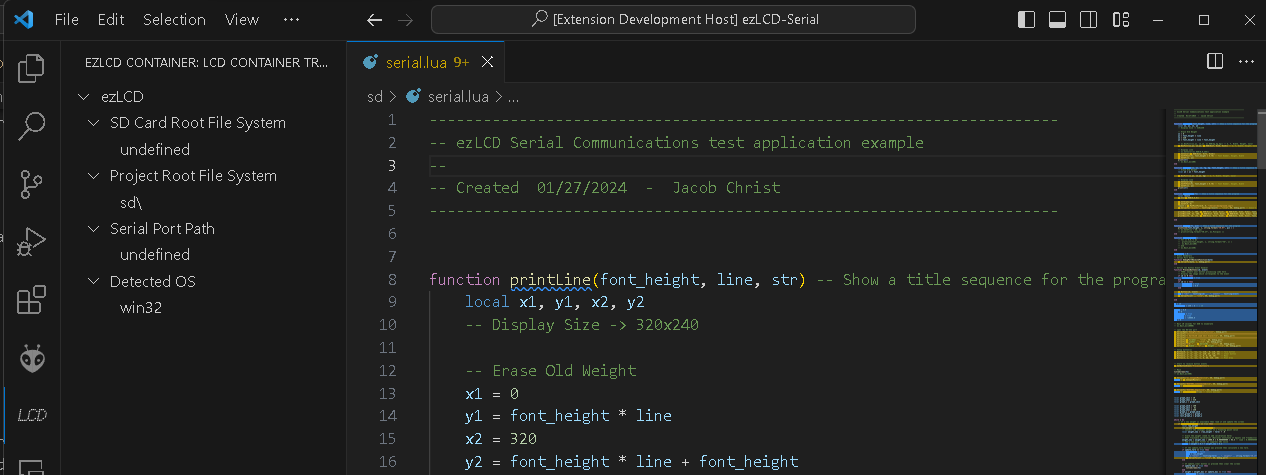Open the Search view in activity bar

click(x=32, y=126)
